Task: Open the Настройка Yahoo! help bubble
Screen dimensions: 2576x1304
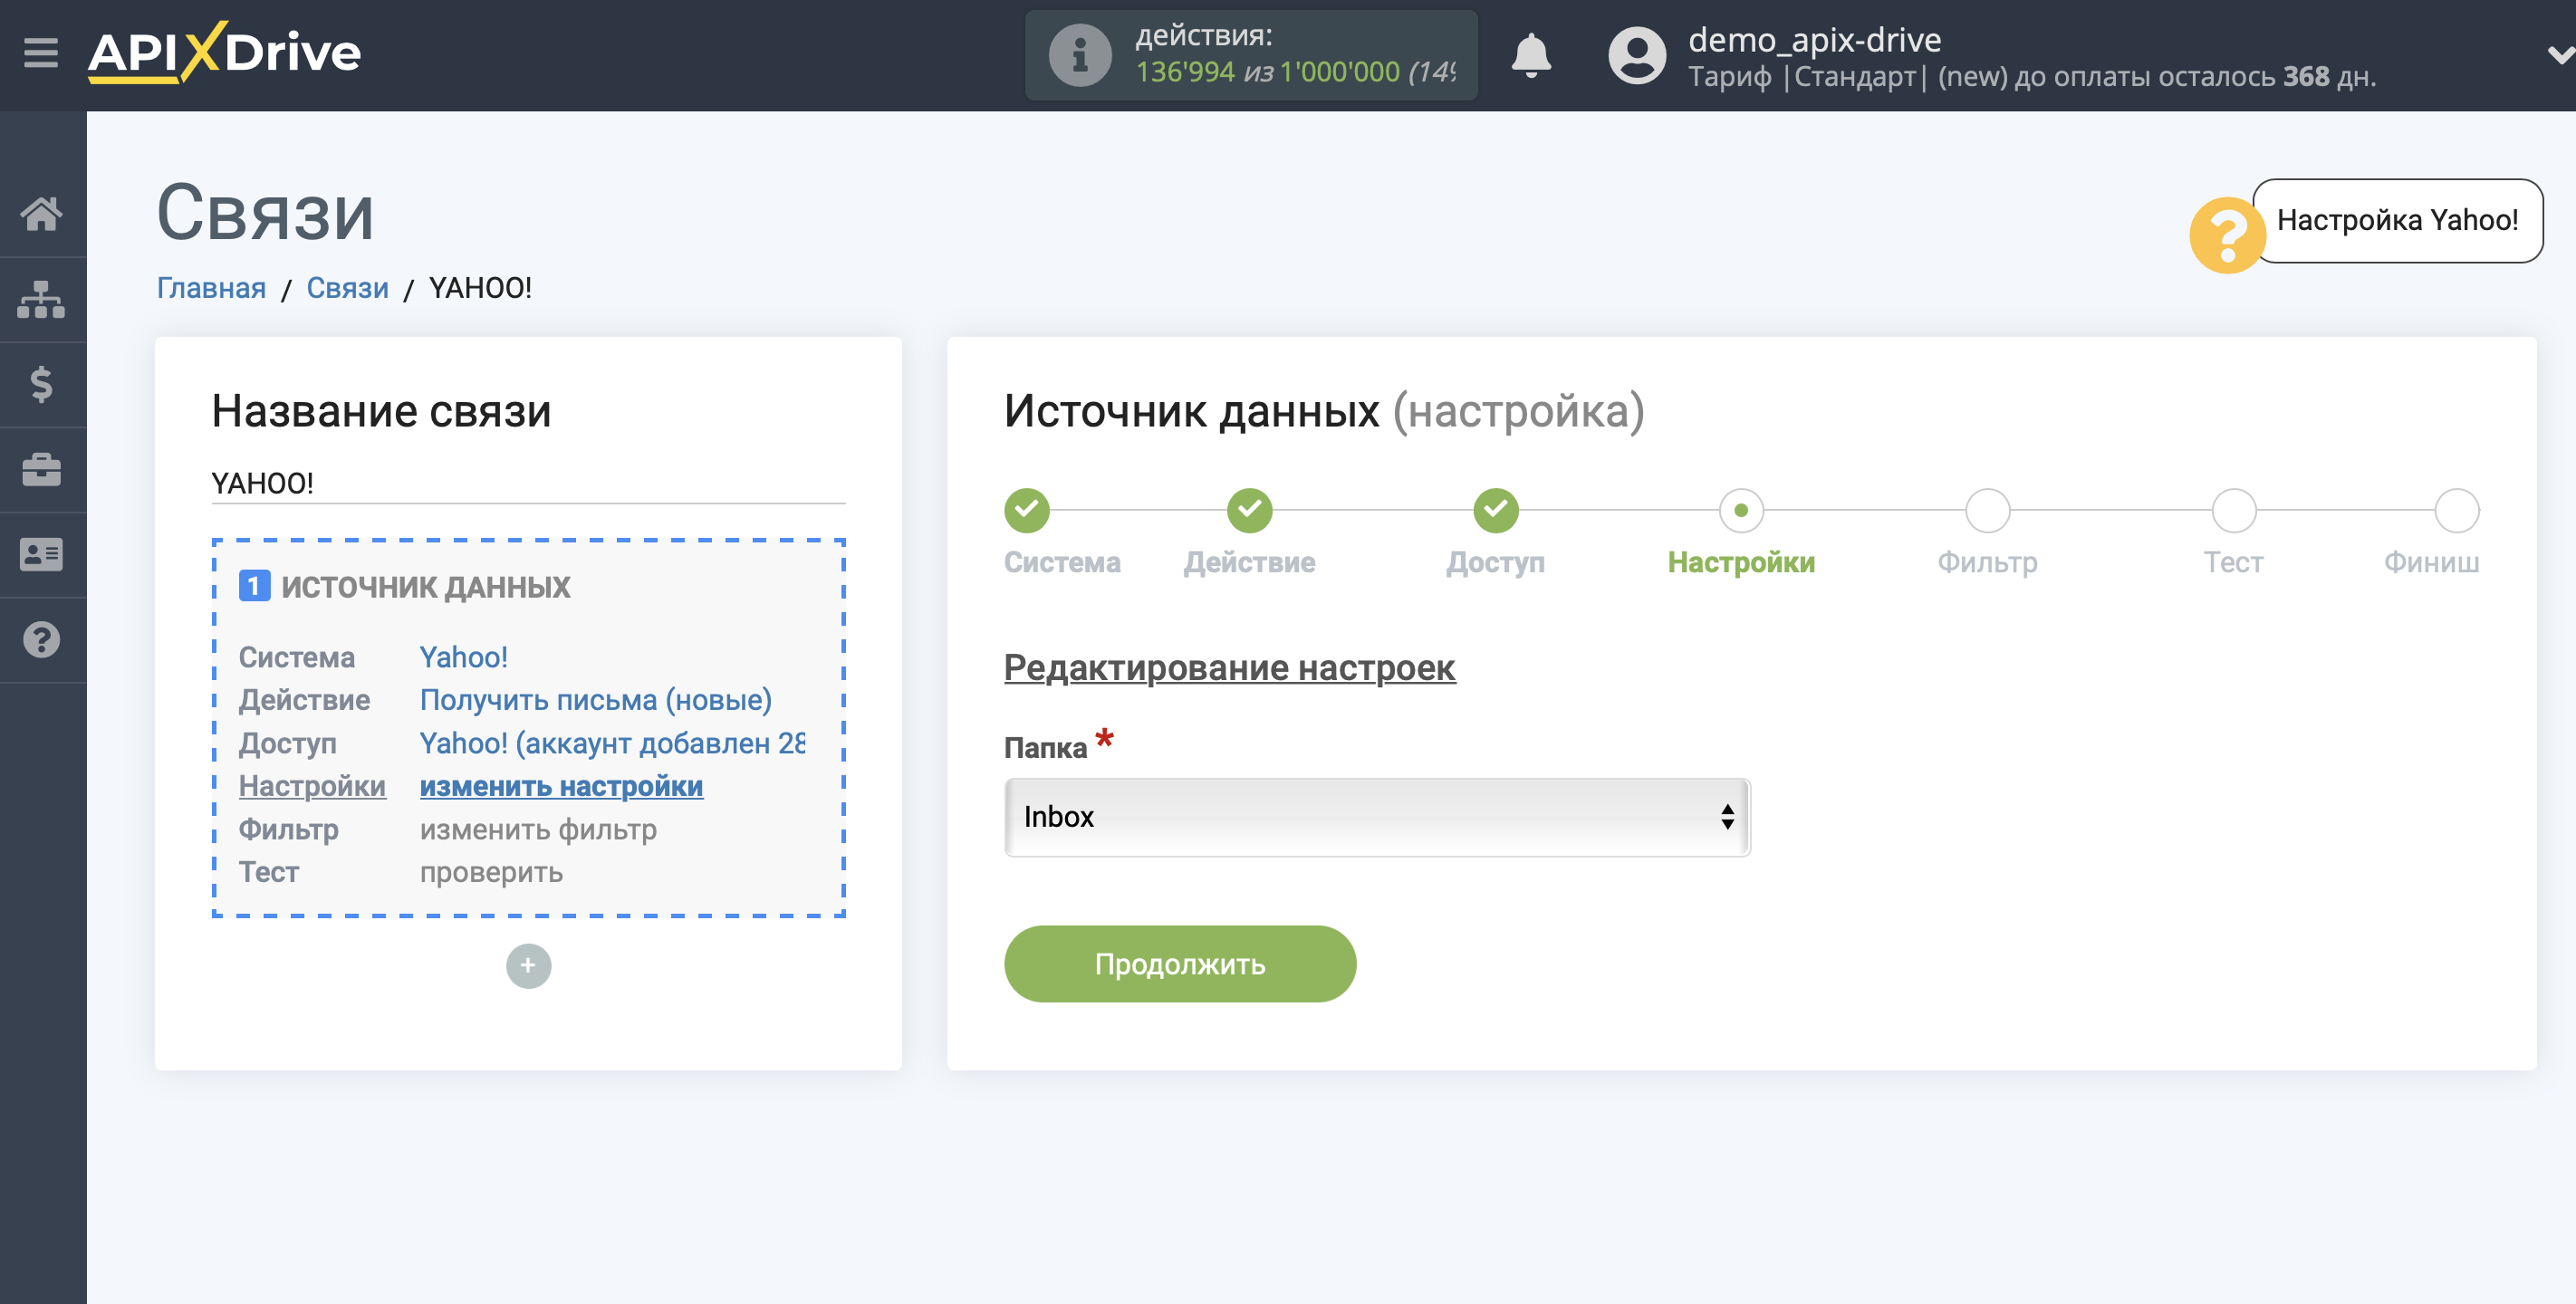Action: click(x=2397, y=220)
